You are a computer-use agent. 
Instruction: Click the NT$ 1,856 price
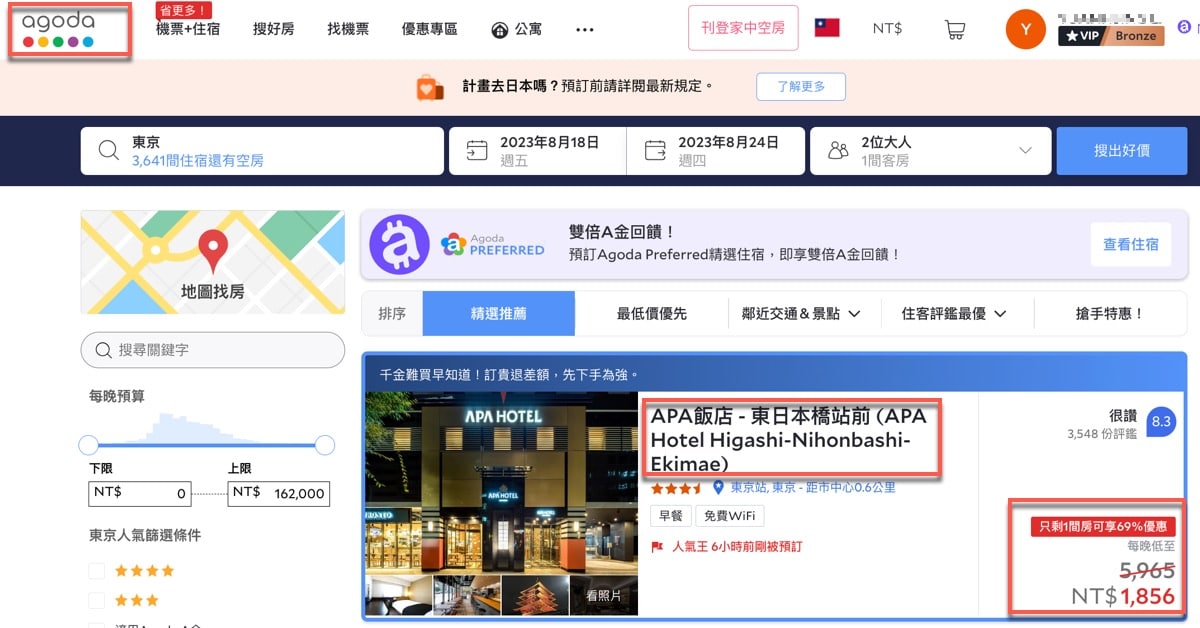tap(1123, 597)
